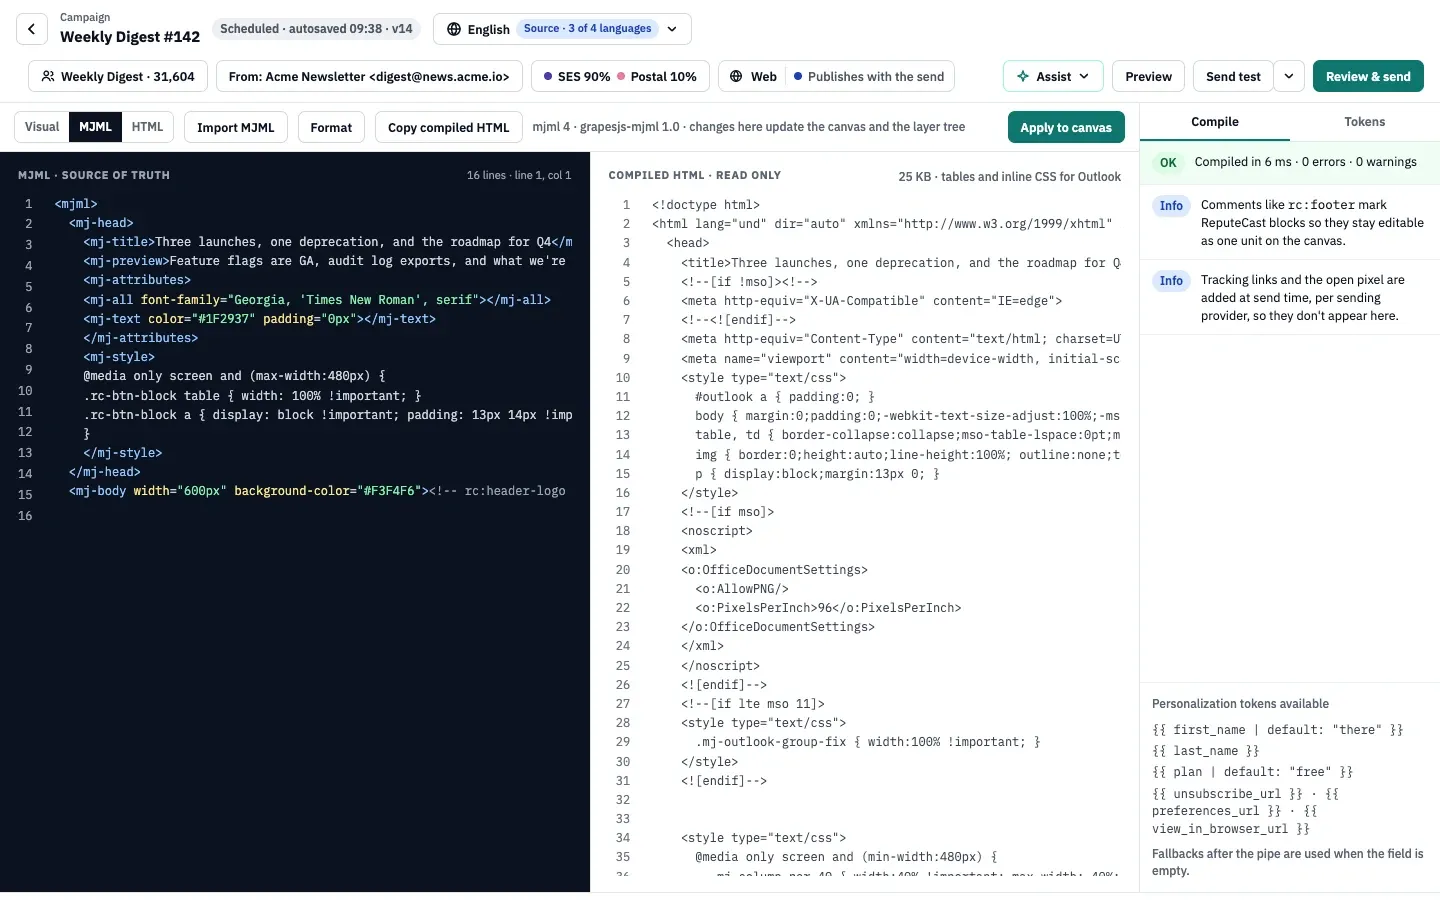The image size is (1440, 900).
Task: Click the 'Scheduled · autosaved 09:38 · v14' status pill
Action: tap(316, 29)
